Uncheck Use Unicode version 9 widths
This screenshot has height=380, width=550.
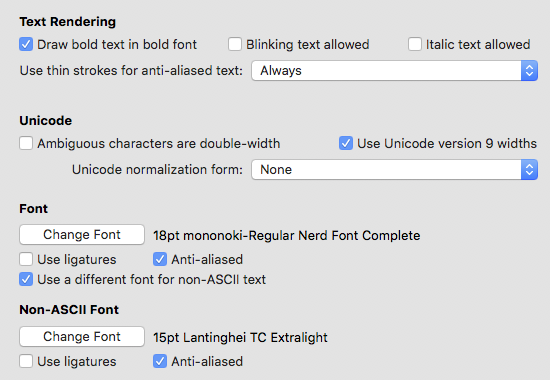346,144
